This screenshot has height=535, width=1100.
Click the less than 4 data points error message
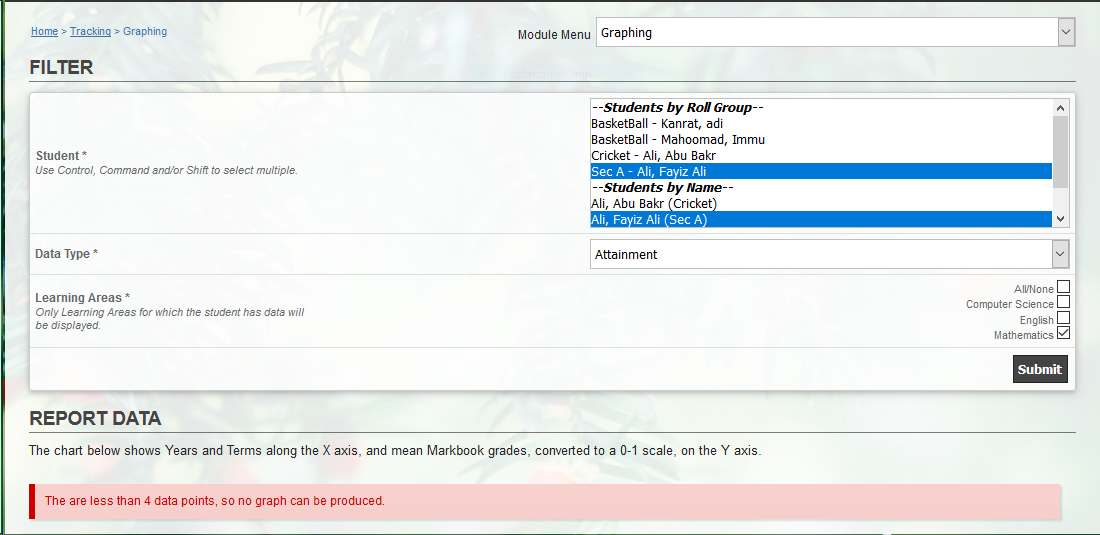coord(545,501)
